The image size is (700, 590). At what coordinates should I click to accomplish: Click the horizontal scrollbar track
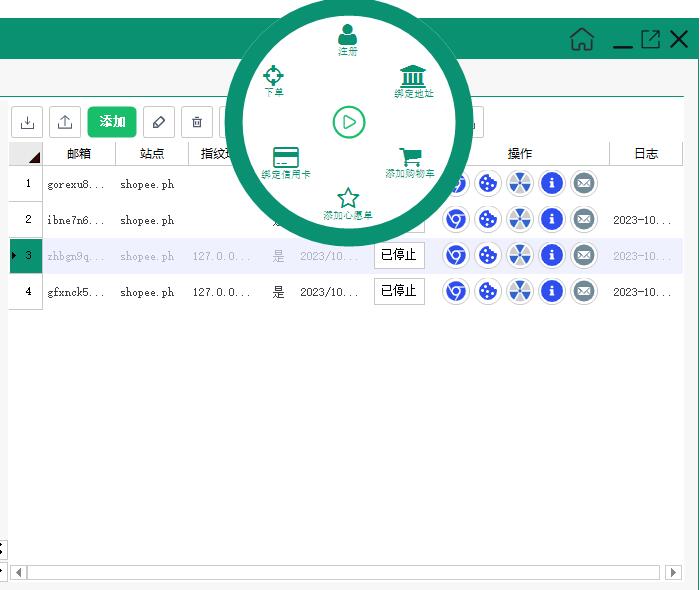(x=344, y=572)
